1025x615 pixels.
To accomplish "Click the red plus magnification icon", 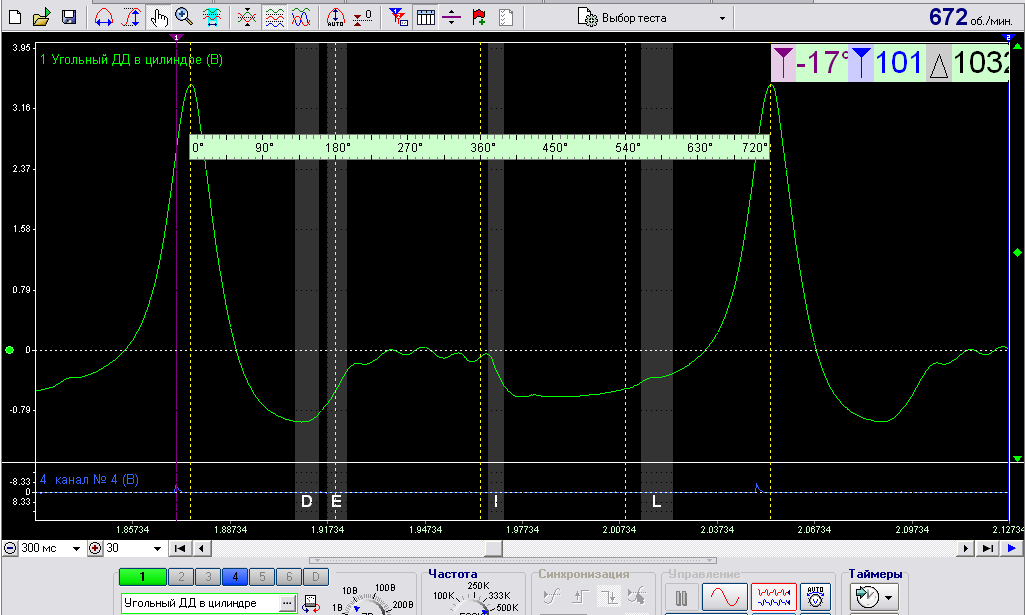I will tap(95, 548).
